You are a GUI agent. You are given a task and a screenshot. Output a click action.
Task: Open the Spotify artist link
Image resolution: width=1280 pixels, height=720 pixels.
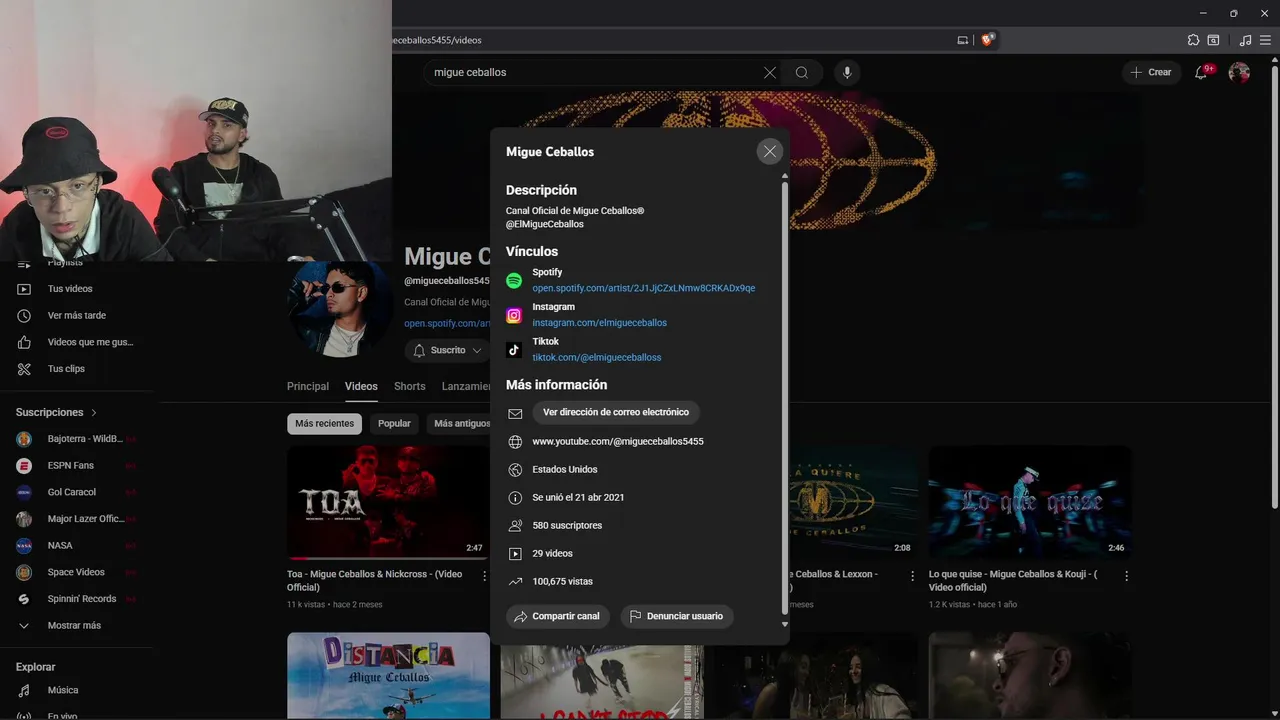click(x=643, y=288)
